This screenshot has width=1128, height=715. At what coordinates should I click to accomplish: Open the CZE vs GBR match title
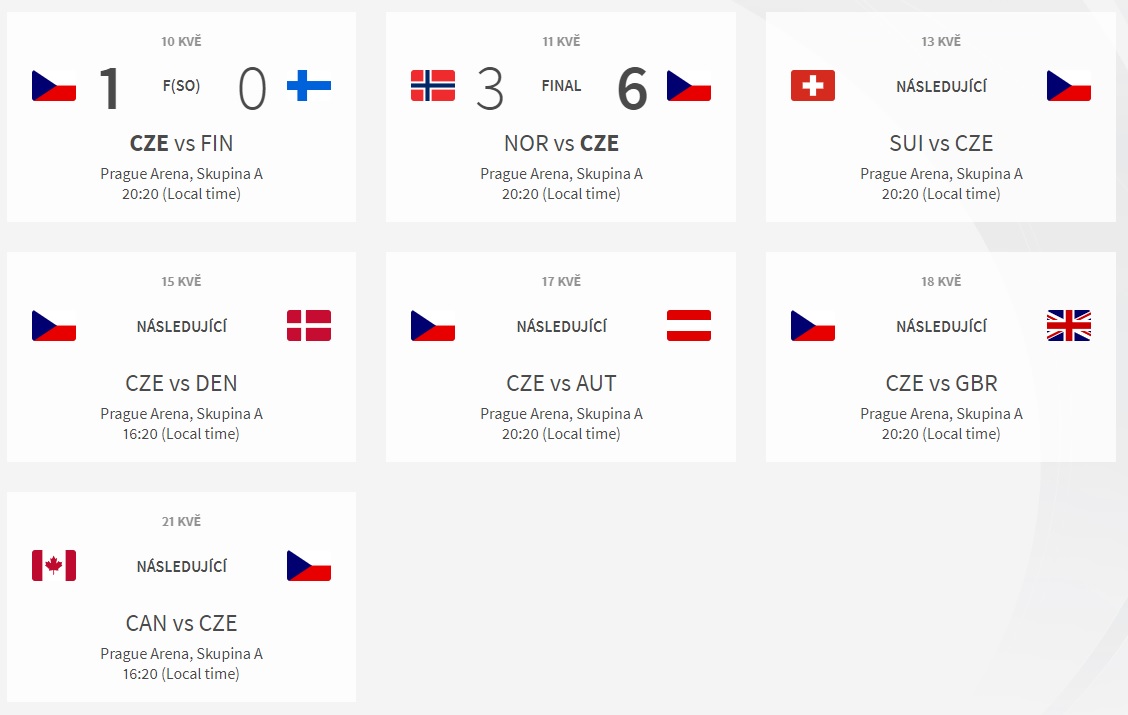941,383
